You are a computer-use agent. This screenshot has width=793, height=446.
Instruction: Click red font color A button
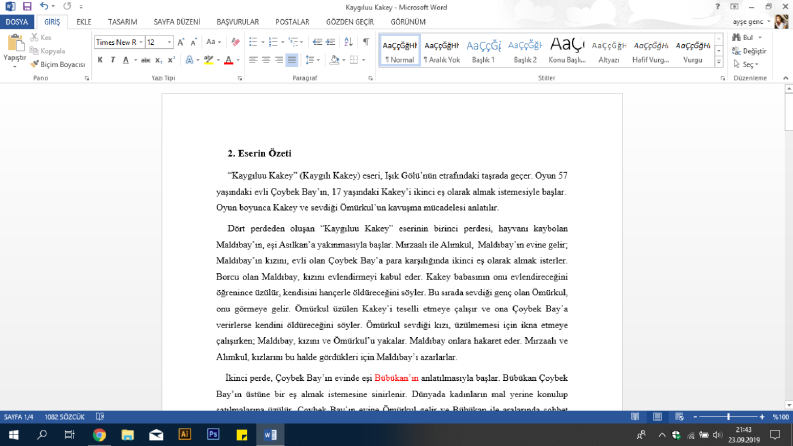[x=229, y=60]
